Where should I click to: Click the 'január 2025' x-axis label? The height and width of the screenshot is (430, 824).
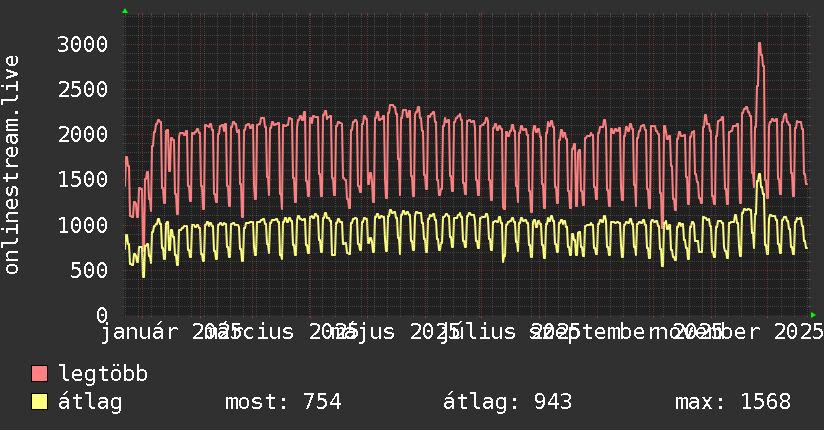coord(171,332)
